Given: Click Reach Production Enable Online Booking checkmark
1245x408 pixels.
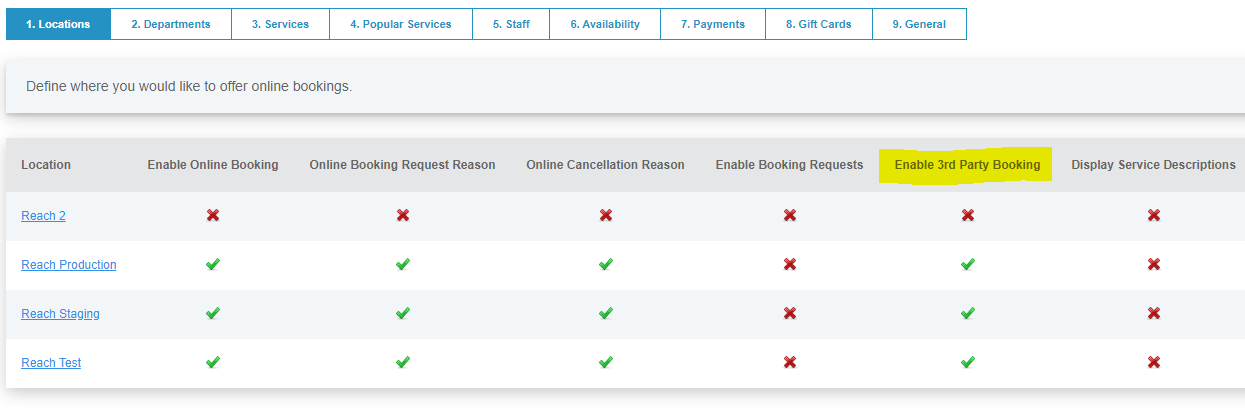Looking at the screenshot, I should pos(213,264).
